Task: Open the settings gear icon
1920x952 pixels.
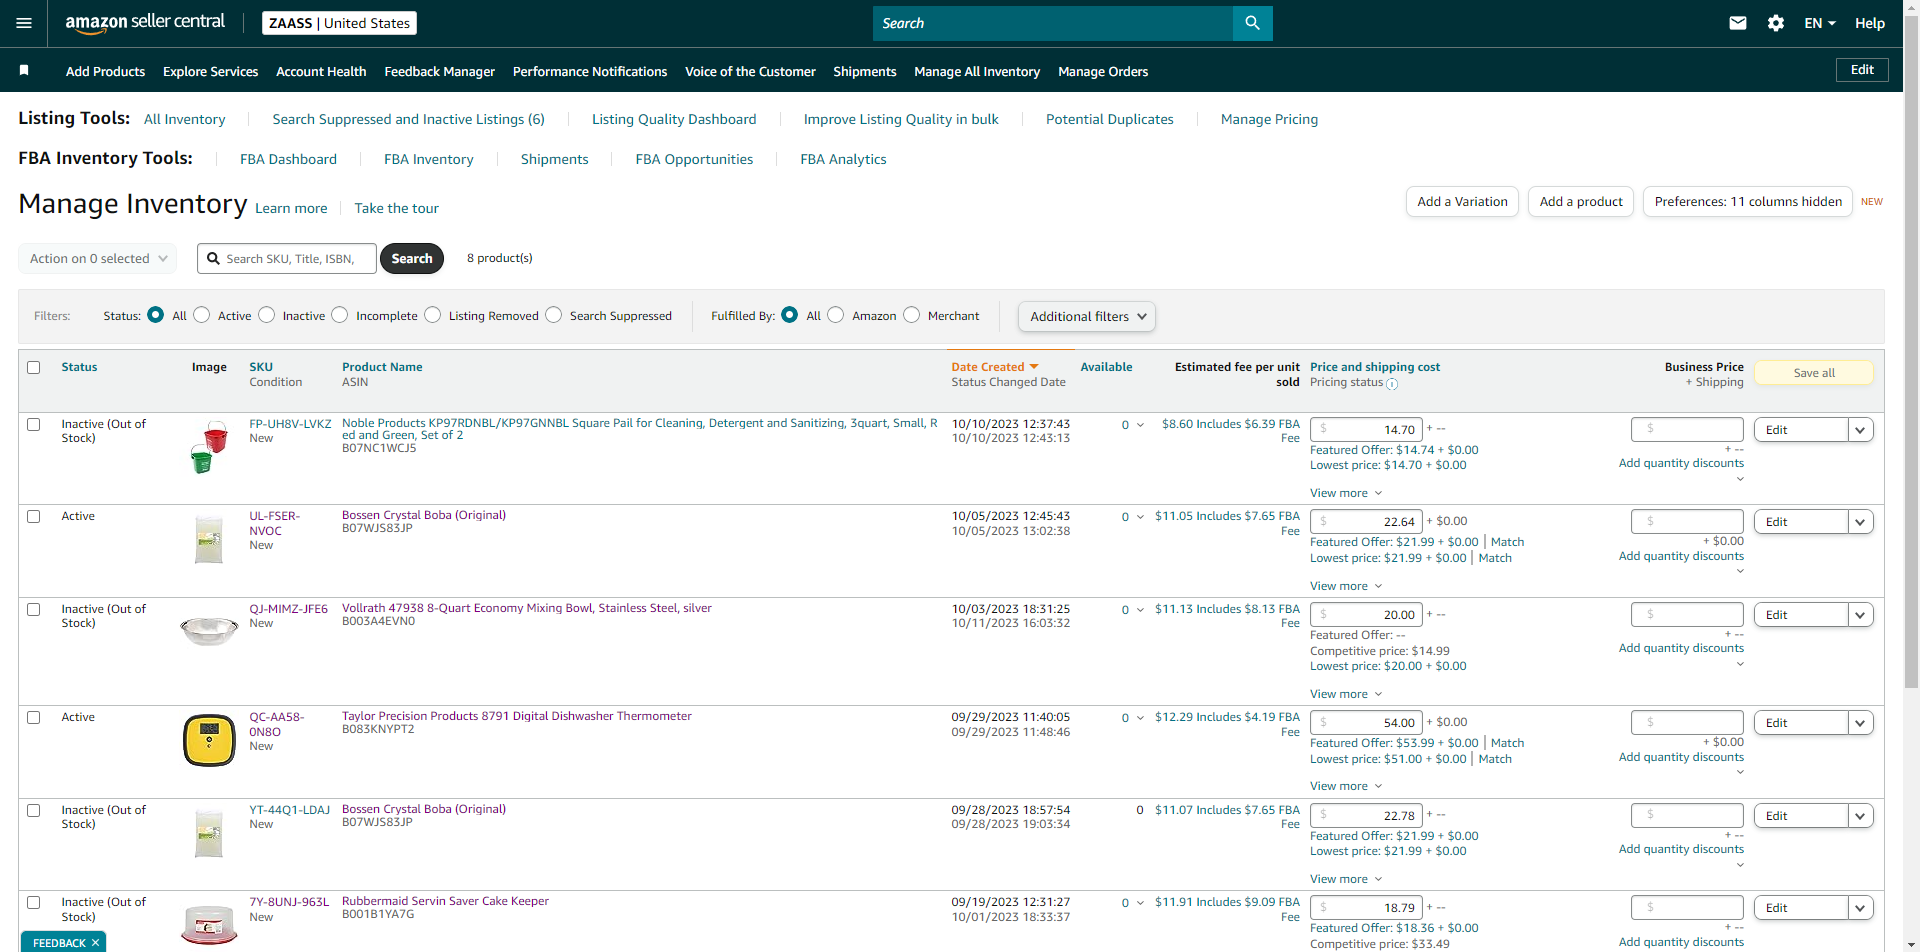Action: 1776,23
